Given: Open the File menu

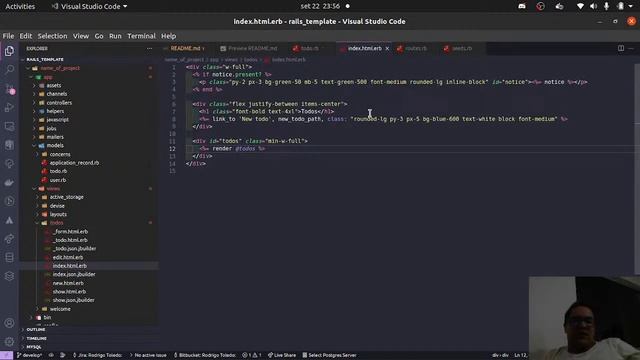Looking at the screenshot, I should click(8, 36).
